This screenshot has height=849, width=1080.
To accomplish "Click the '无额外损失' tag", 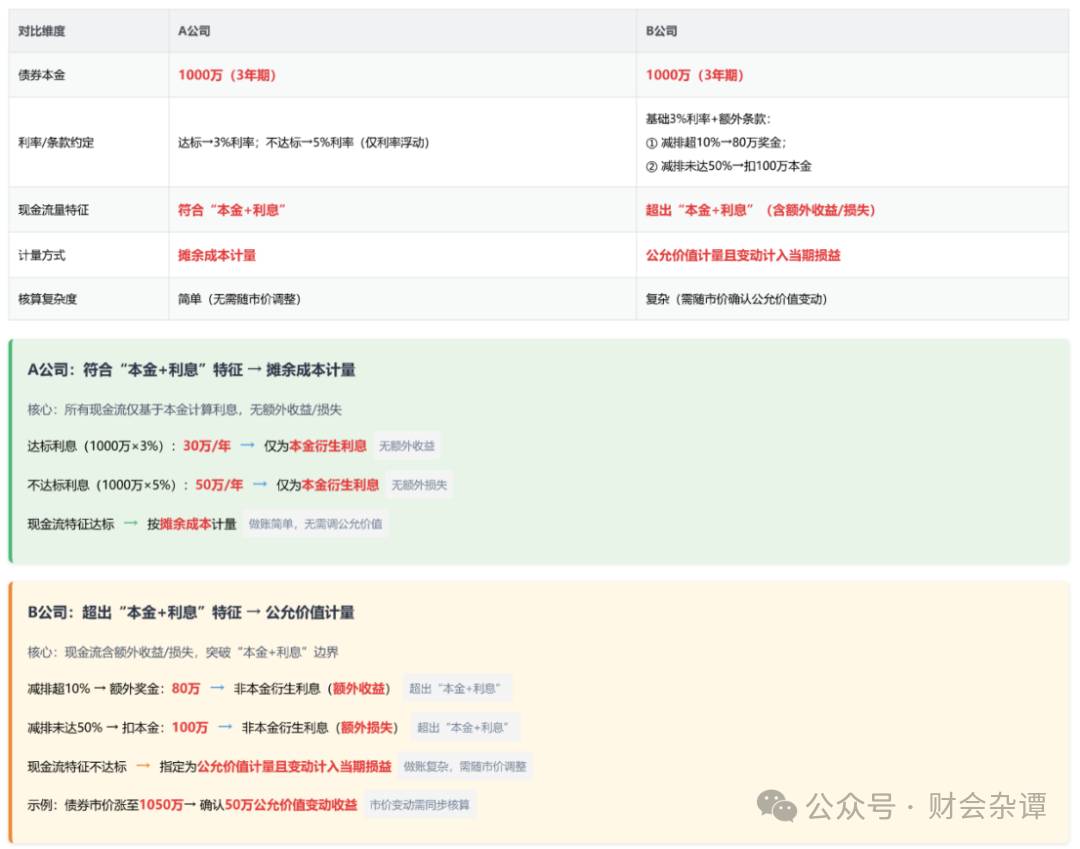I will click(419, 485).
